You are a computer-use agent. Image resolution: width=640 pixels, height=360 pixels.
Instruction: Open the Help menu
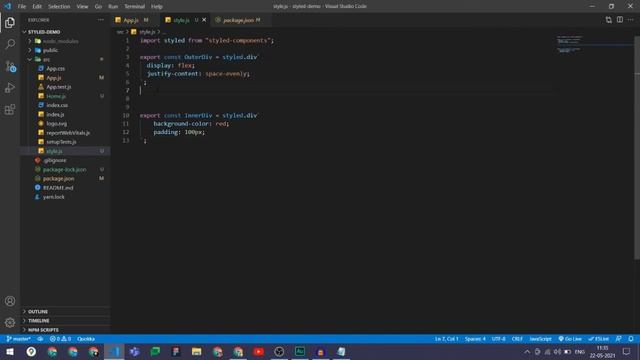pos(157,7)
